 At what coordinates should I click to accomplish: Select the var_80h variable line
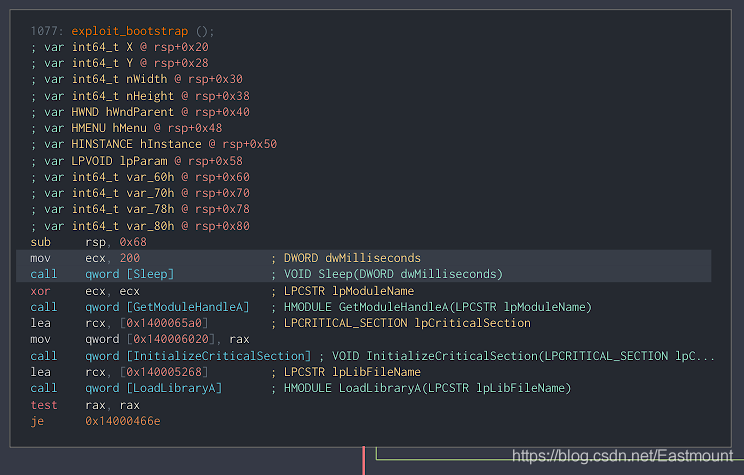[x=140, y=226]
